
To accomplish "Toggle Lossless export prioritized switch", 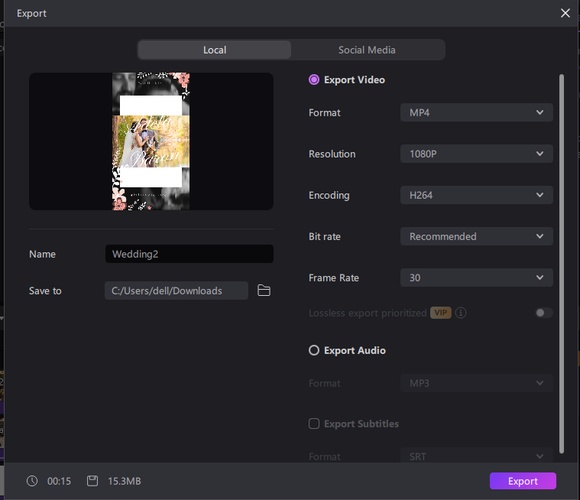I will [x=543, y=313].
